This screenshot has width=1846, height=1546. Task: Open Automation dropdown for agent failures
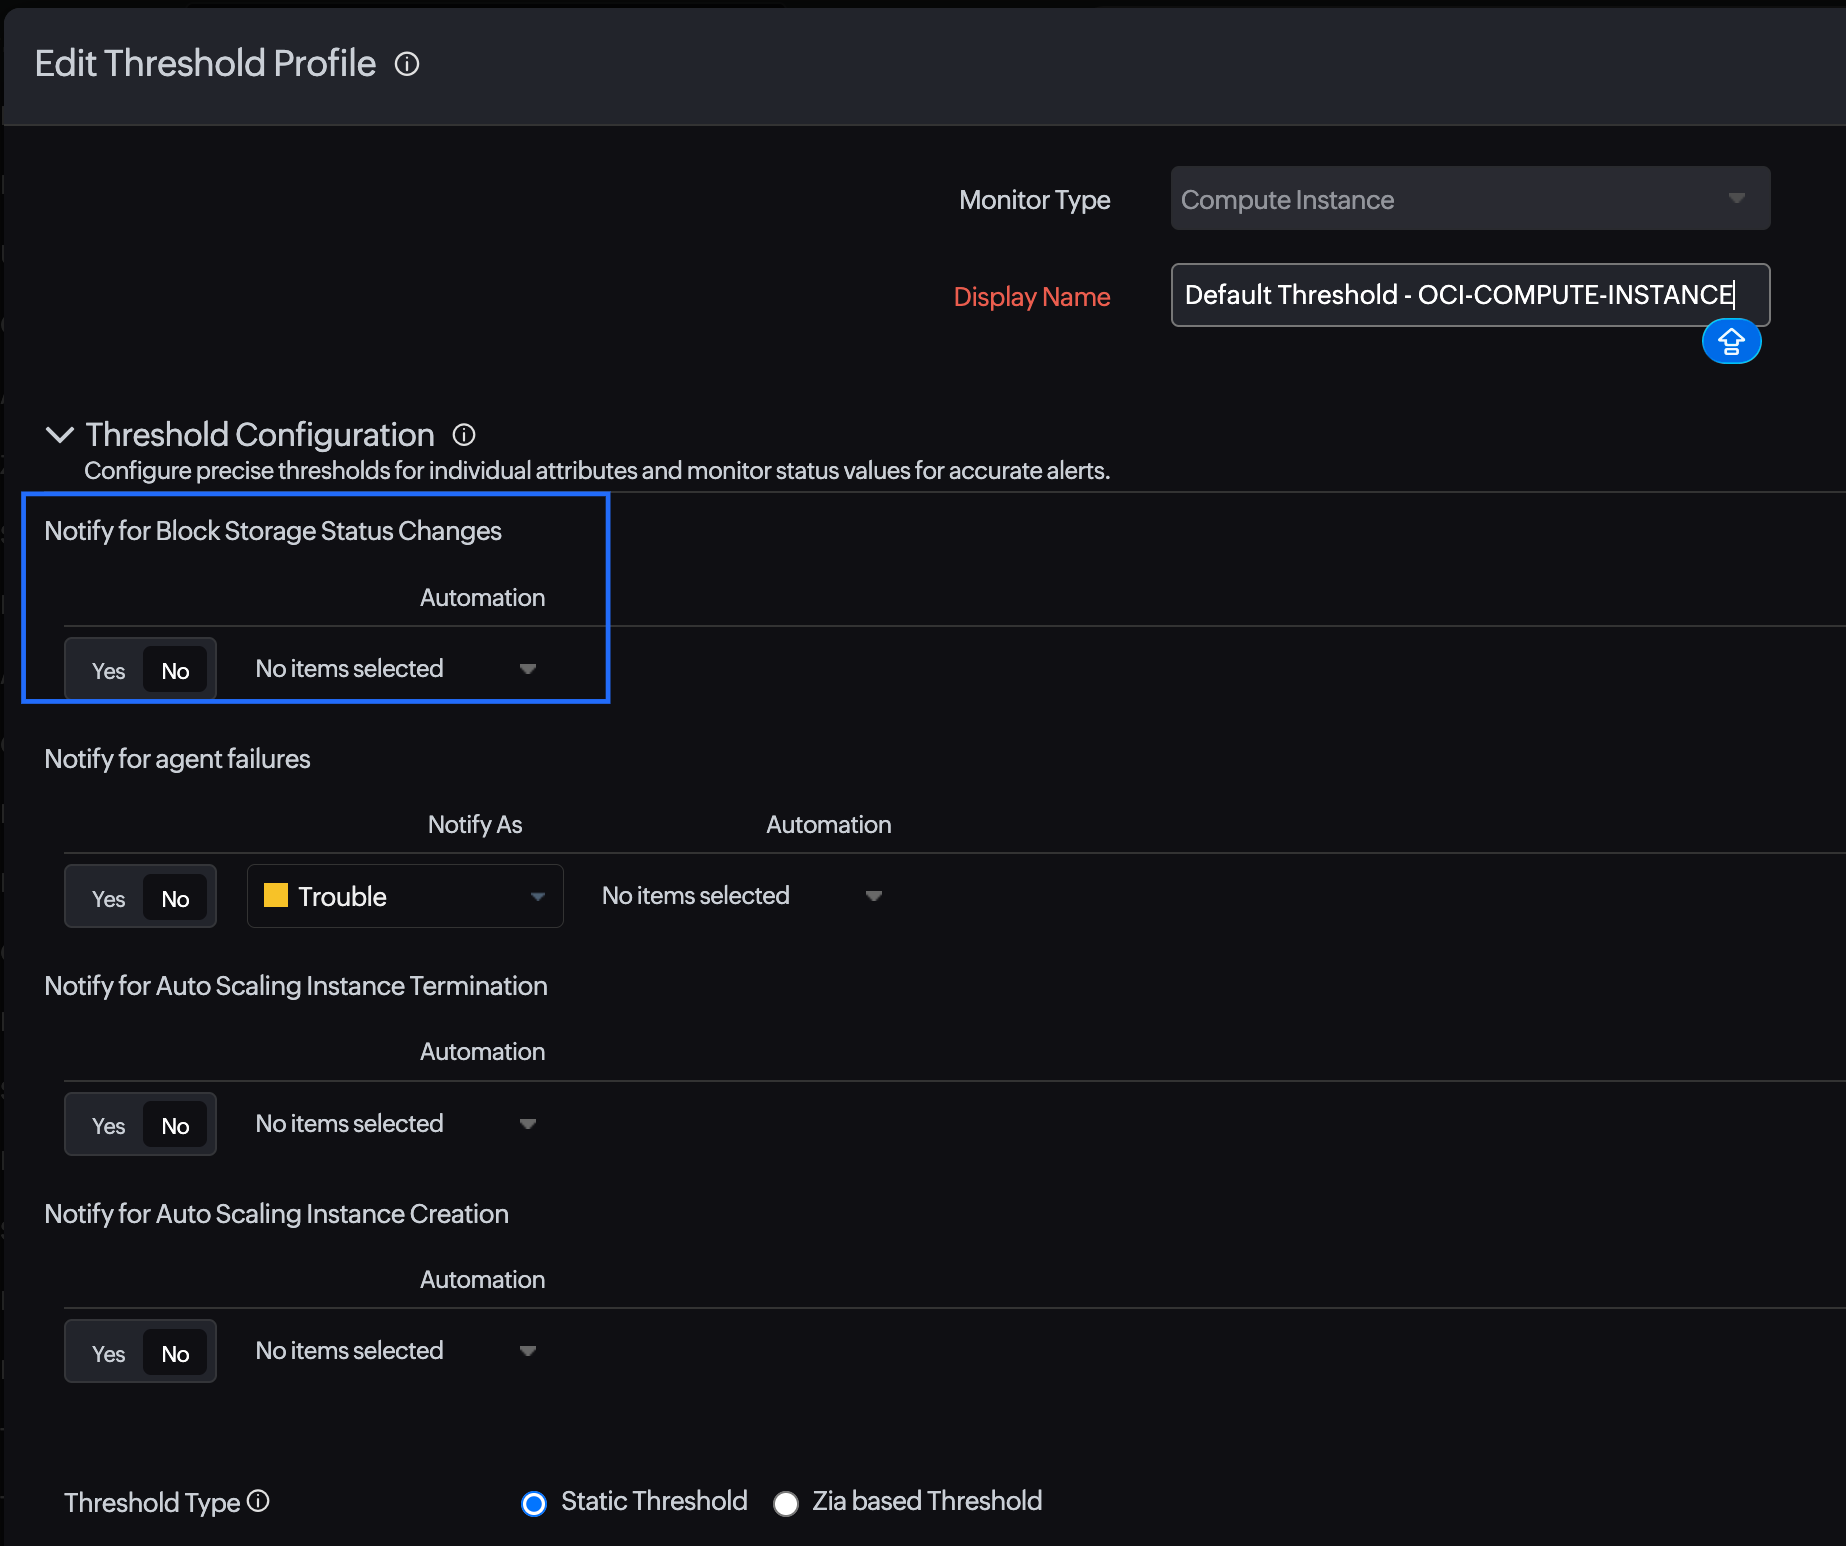(741, 896)
